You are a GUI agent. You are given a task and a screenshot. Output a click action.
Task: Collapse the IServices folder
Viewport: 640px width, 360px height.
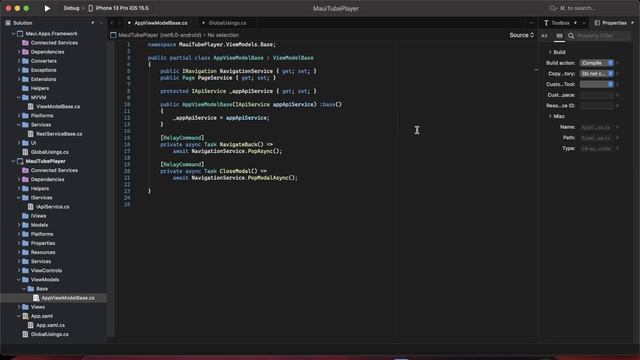coord(19,198)
